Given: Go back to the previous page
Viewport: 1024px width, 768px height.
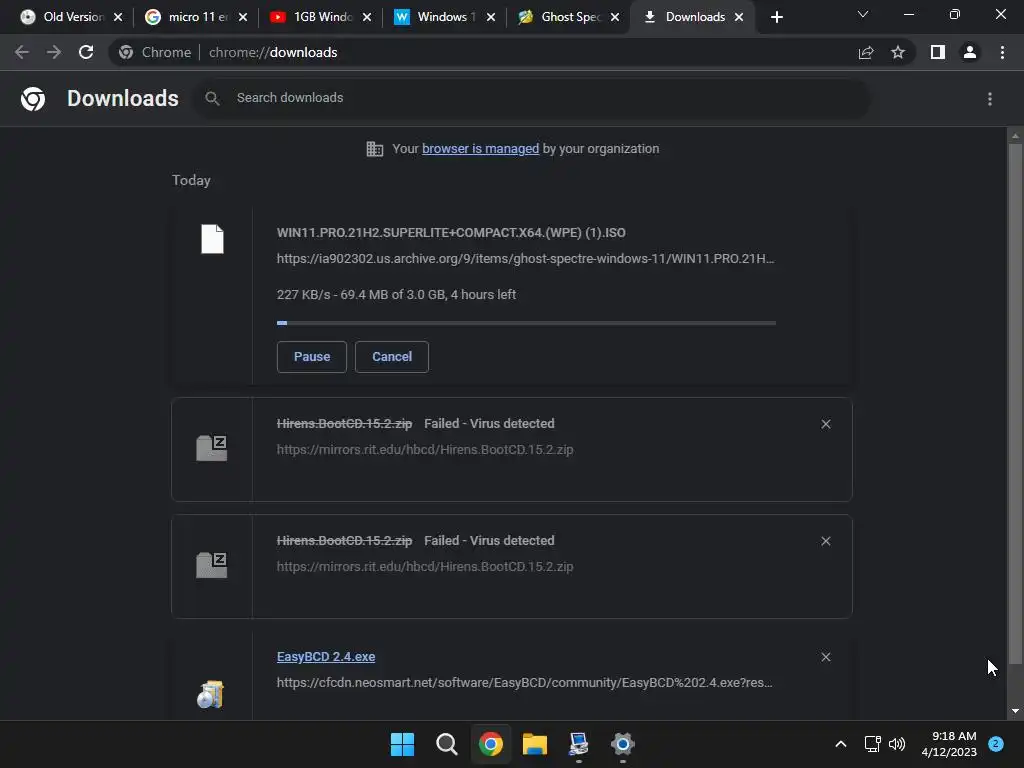Looking at the screenshot, I should pos(22,52).
